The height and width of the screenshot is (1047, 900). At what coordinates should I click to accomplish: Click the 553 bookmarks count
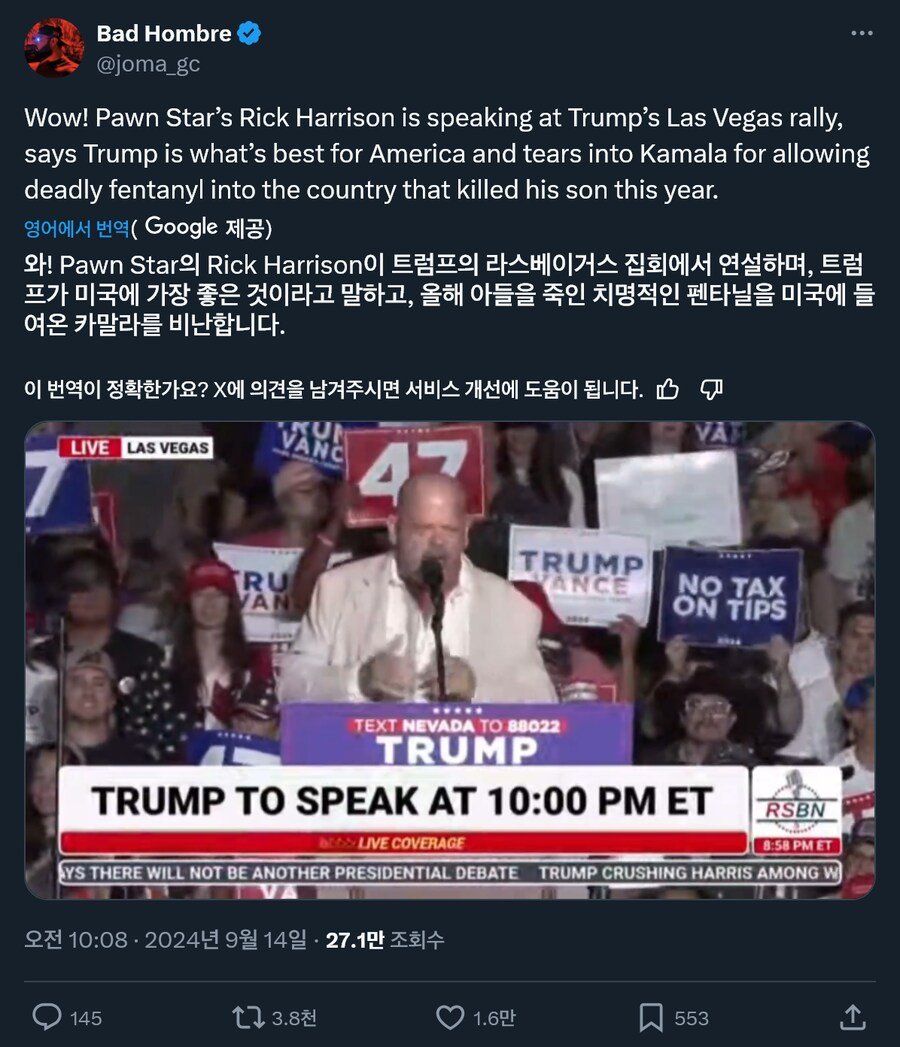coord(691,1018)
